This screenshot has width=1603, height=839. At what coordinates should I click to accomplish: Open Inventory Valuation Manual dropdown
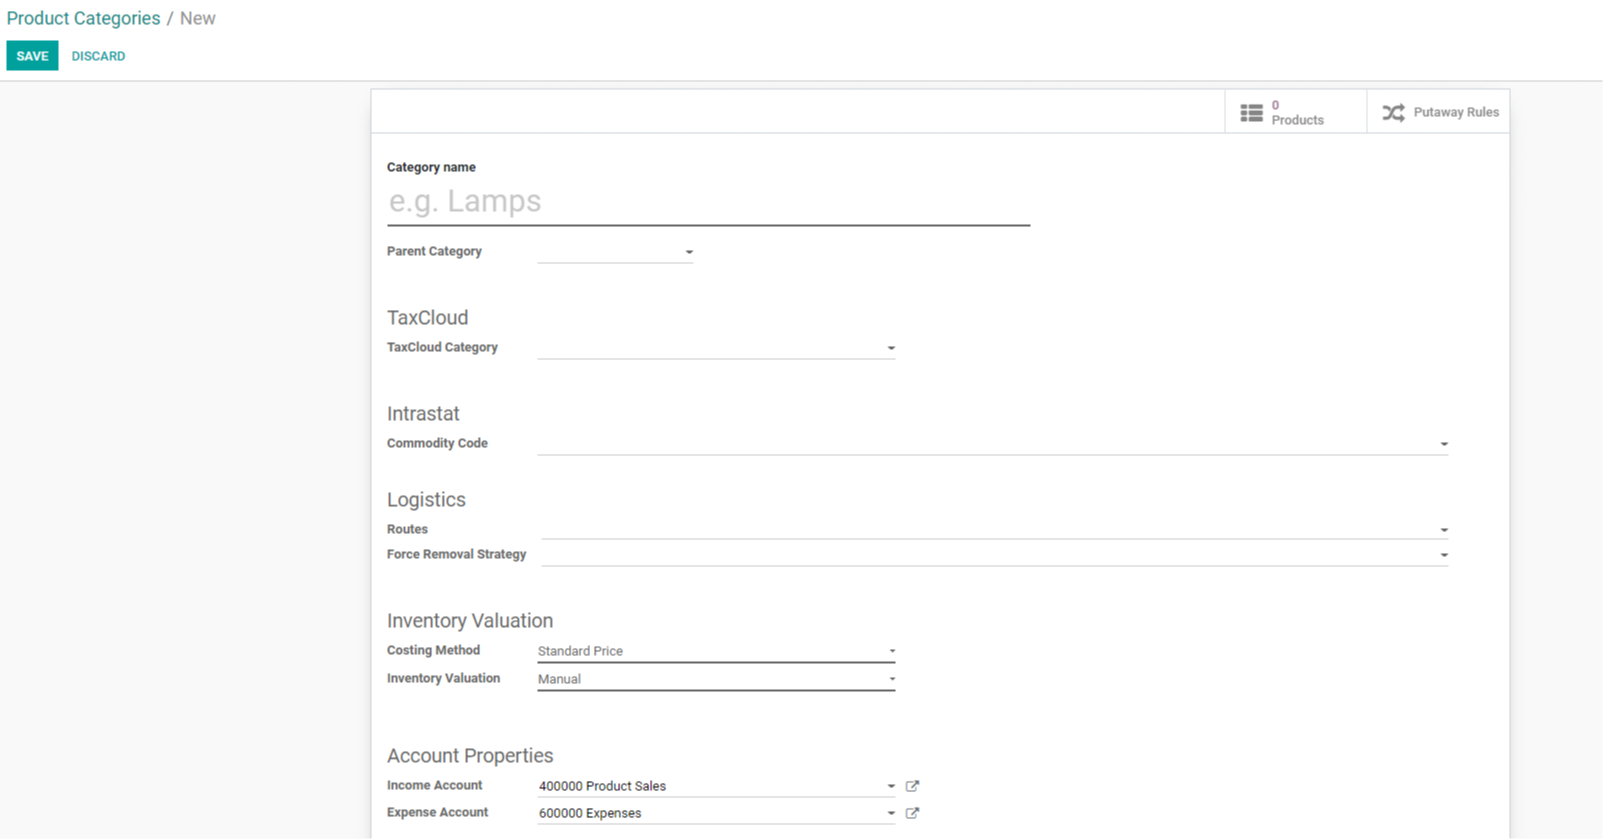(x=716, y=679)
